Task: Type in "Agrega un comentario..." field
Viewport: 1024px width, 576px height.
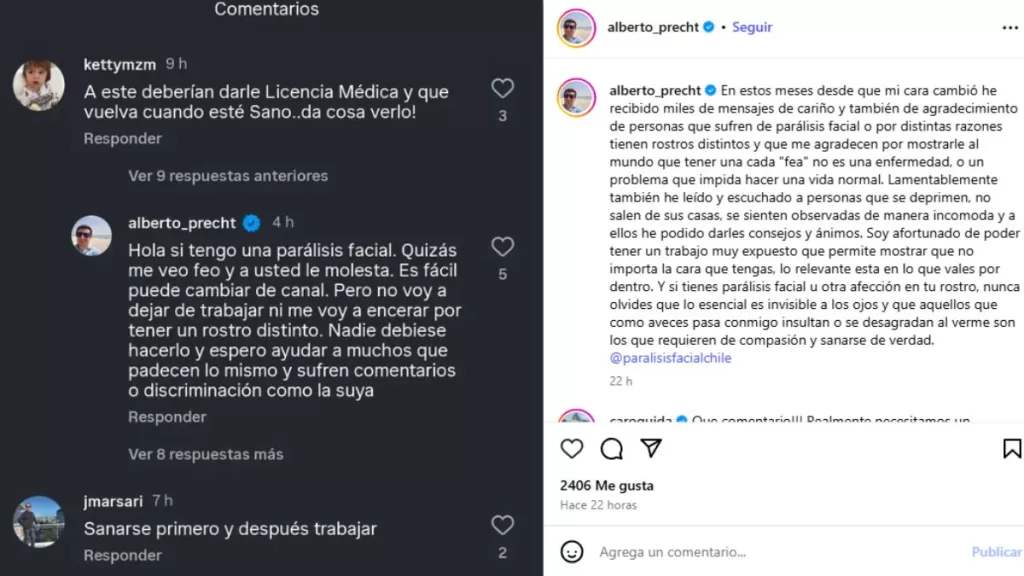Action: pyautogui.click(x=760, y=552)
